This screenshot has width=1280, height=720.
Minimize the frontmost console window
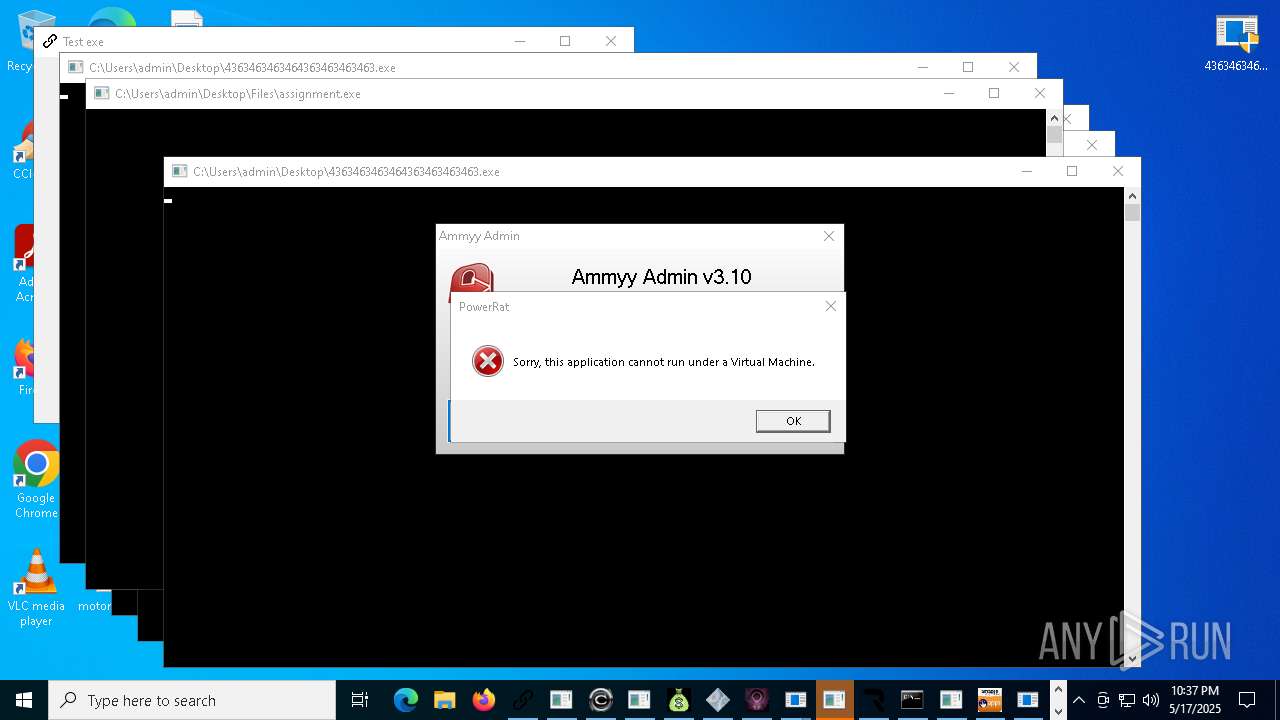click(x=1027, y=171)
